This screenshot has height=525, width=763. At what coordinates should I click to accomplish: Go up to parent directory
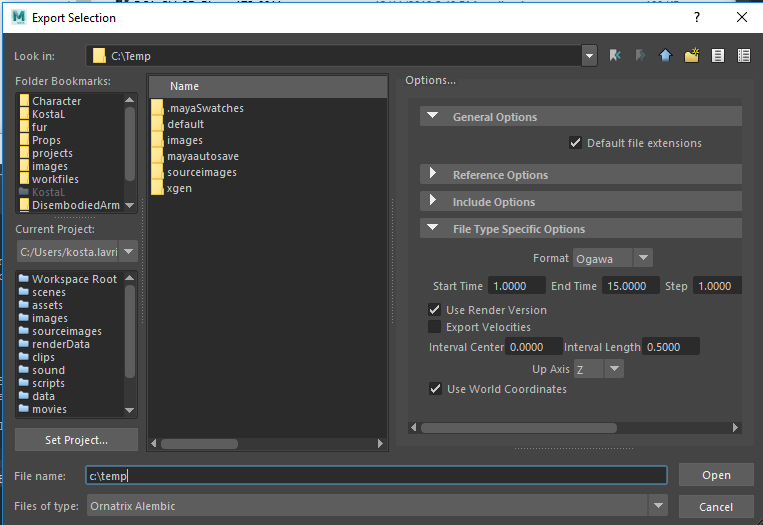(x=665, y=56)
